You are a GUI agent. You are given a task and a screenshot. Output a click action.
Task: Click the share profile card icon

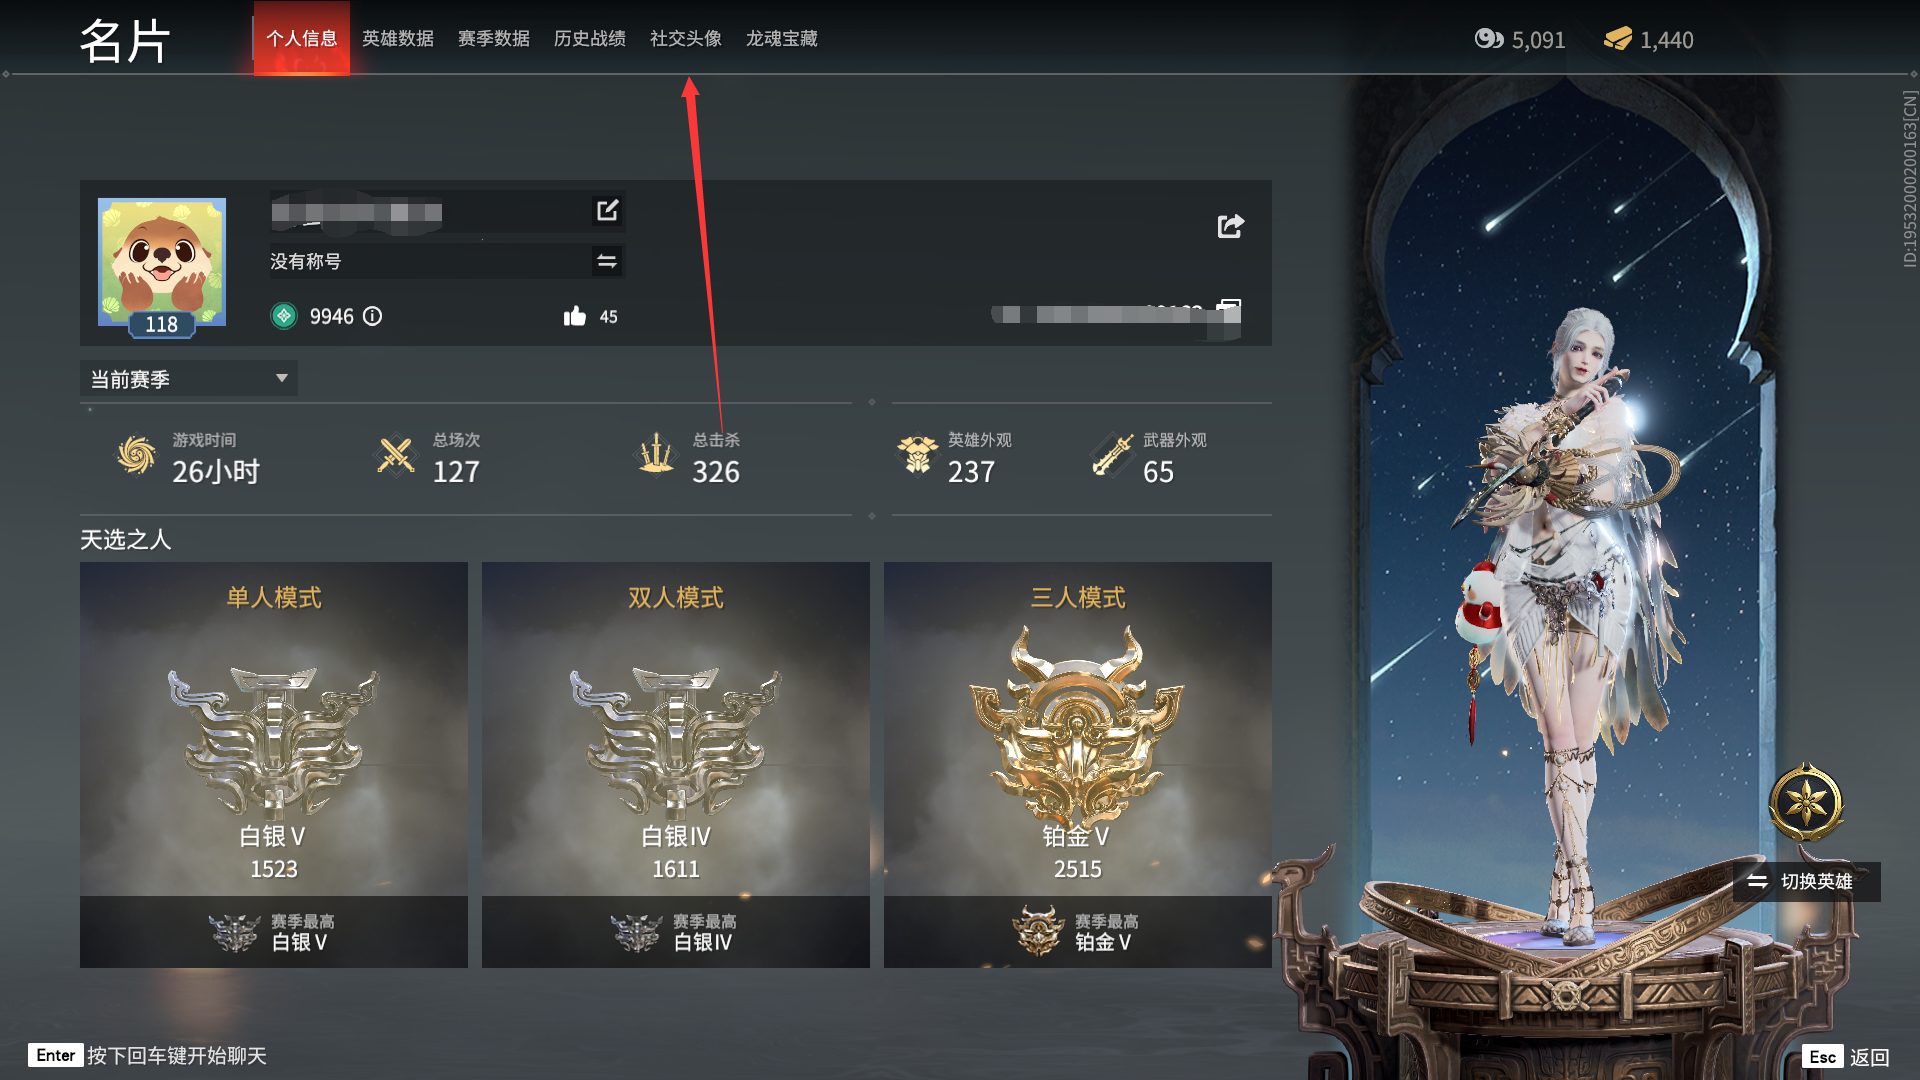point(1231,226)
